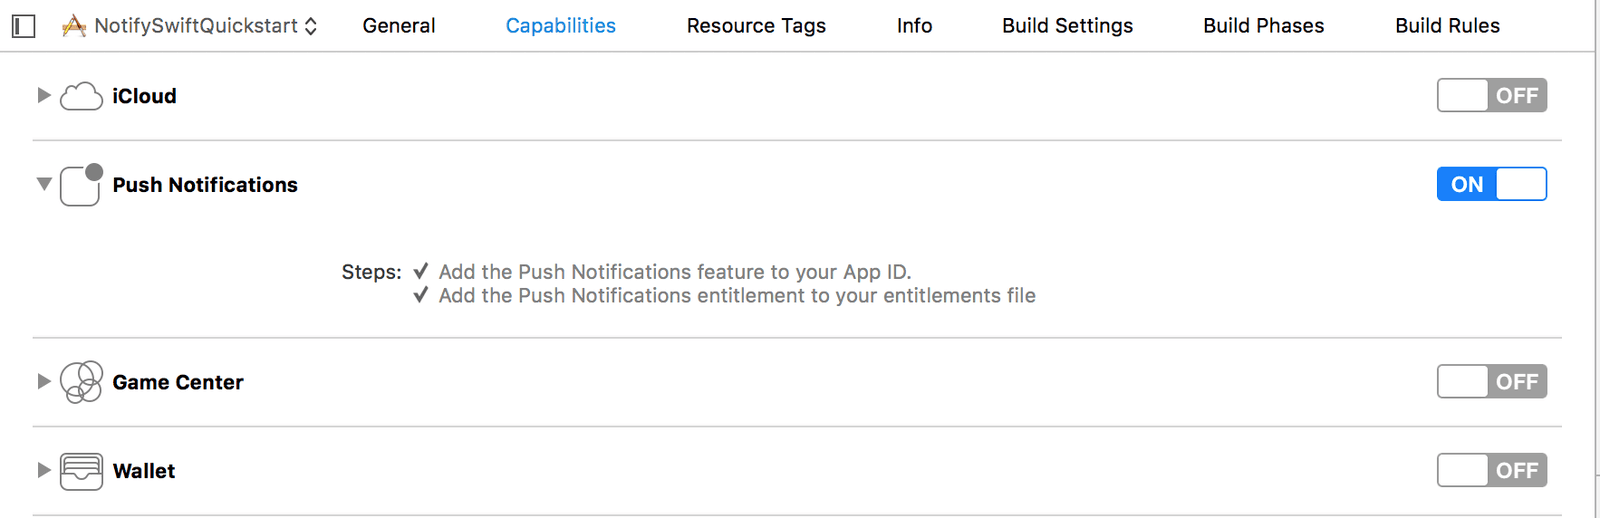Turn on the iCloud capability switch
The height and width of the screenshot is (518, 1600).
coord(1491,96)
